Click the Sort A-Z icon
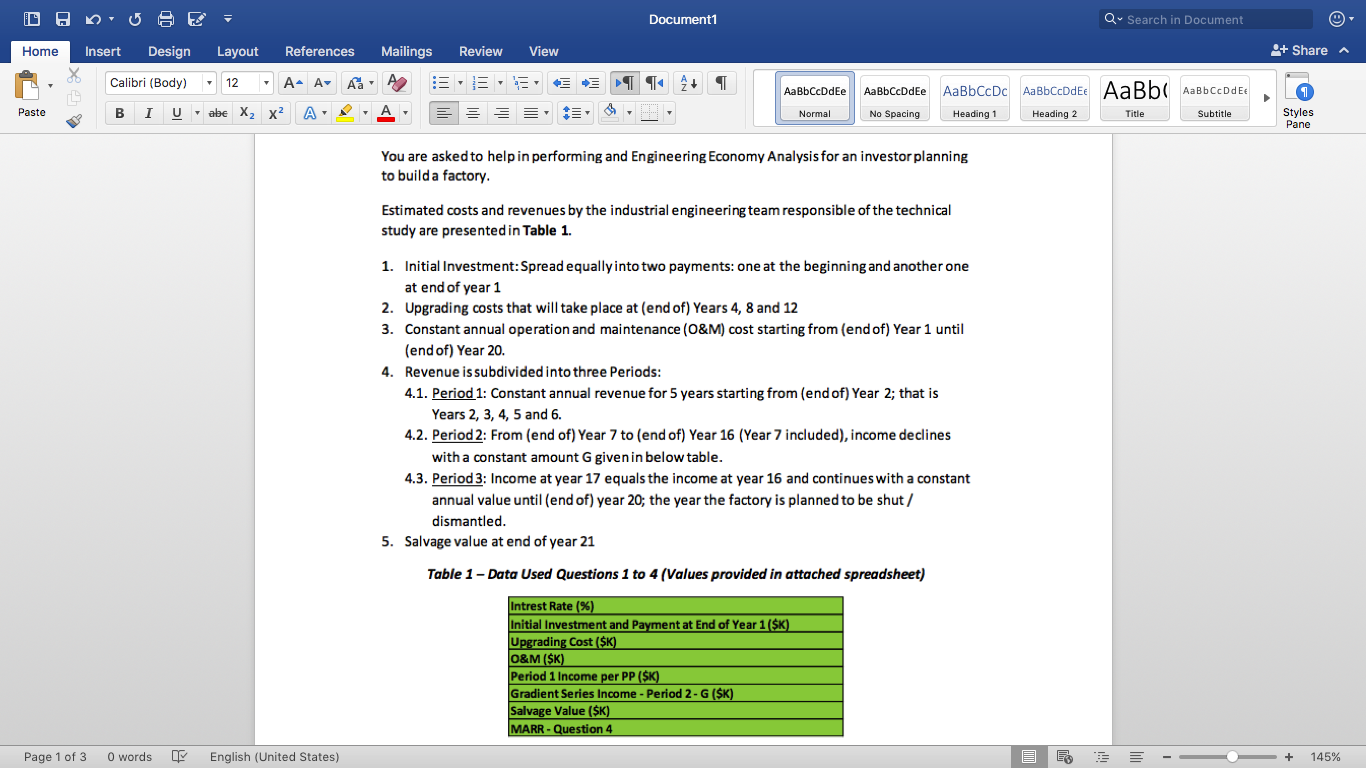Screen dimensions: 1366x768 tap(689, 83)
